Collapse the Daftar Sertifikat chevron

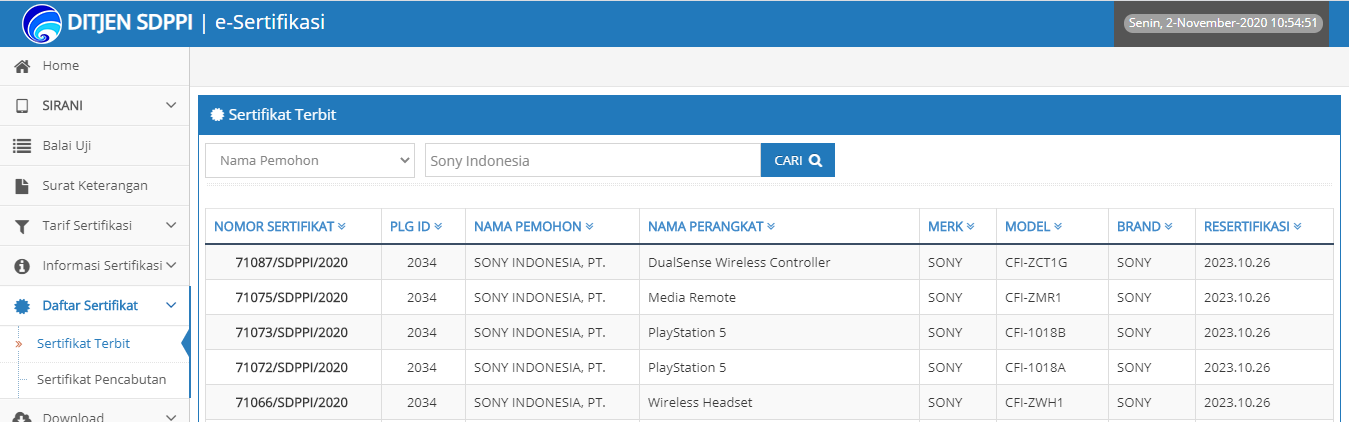[x=171, y=306]
